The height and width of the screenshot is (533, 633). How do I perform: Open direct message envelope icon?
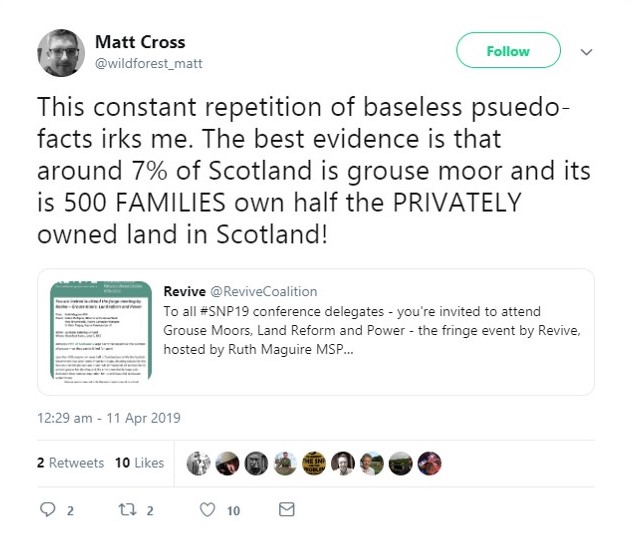(286, 510)
